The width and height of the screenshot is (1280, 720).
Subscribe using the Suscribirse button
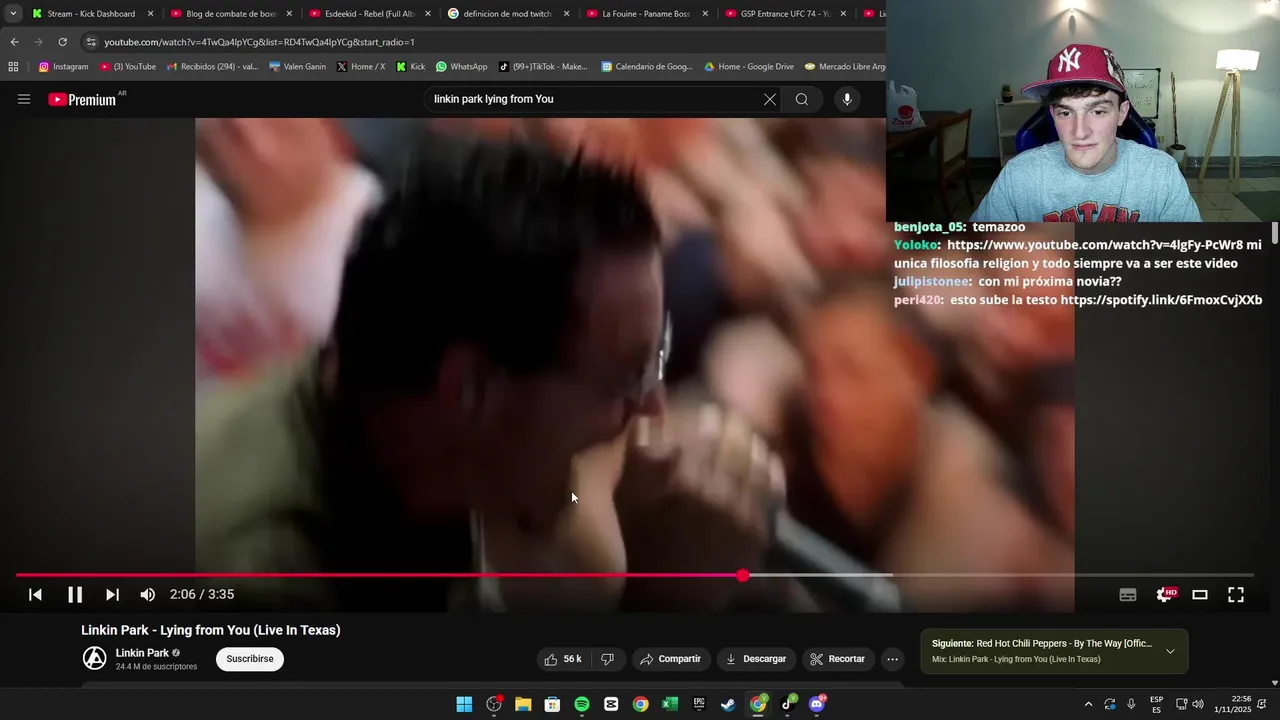coord(250,659)
